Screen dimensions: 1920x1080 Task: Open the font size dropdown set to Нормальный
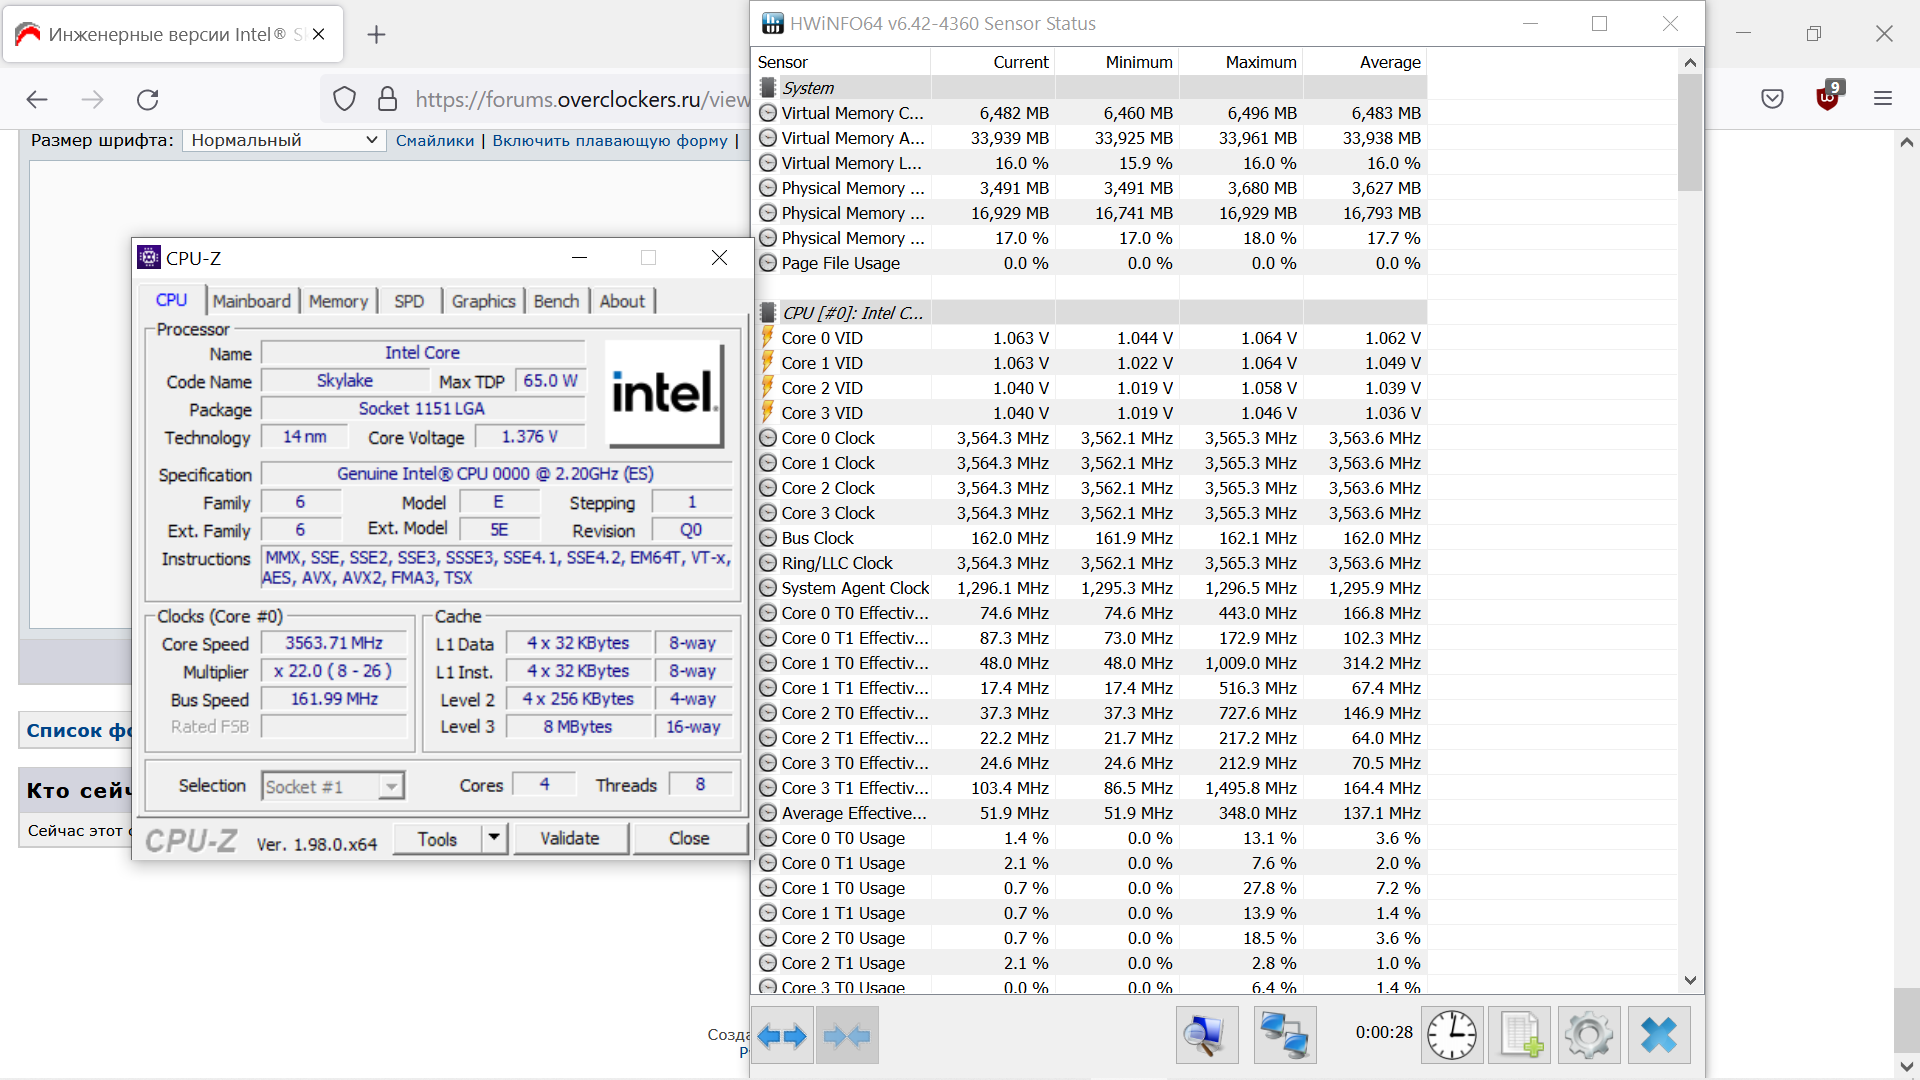tap(284, 140)
